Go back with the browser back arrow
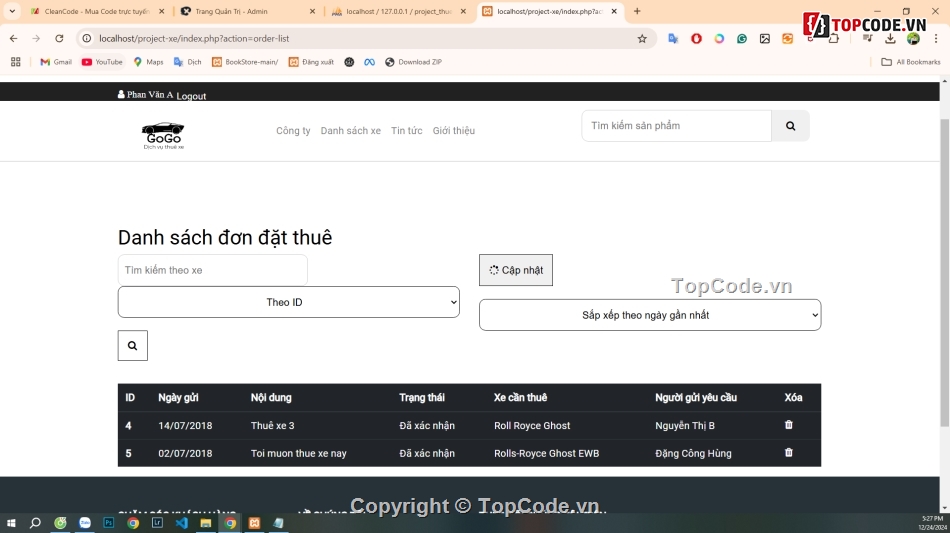 [x=13, y=39]
